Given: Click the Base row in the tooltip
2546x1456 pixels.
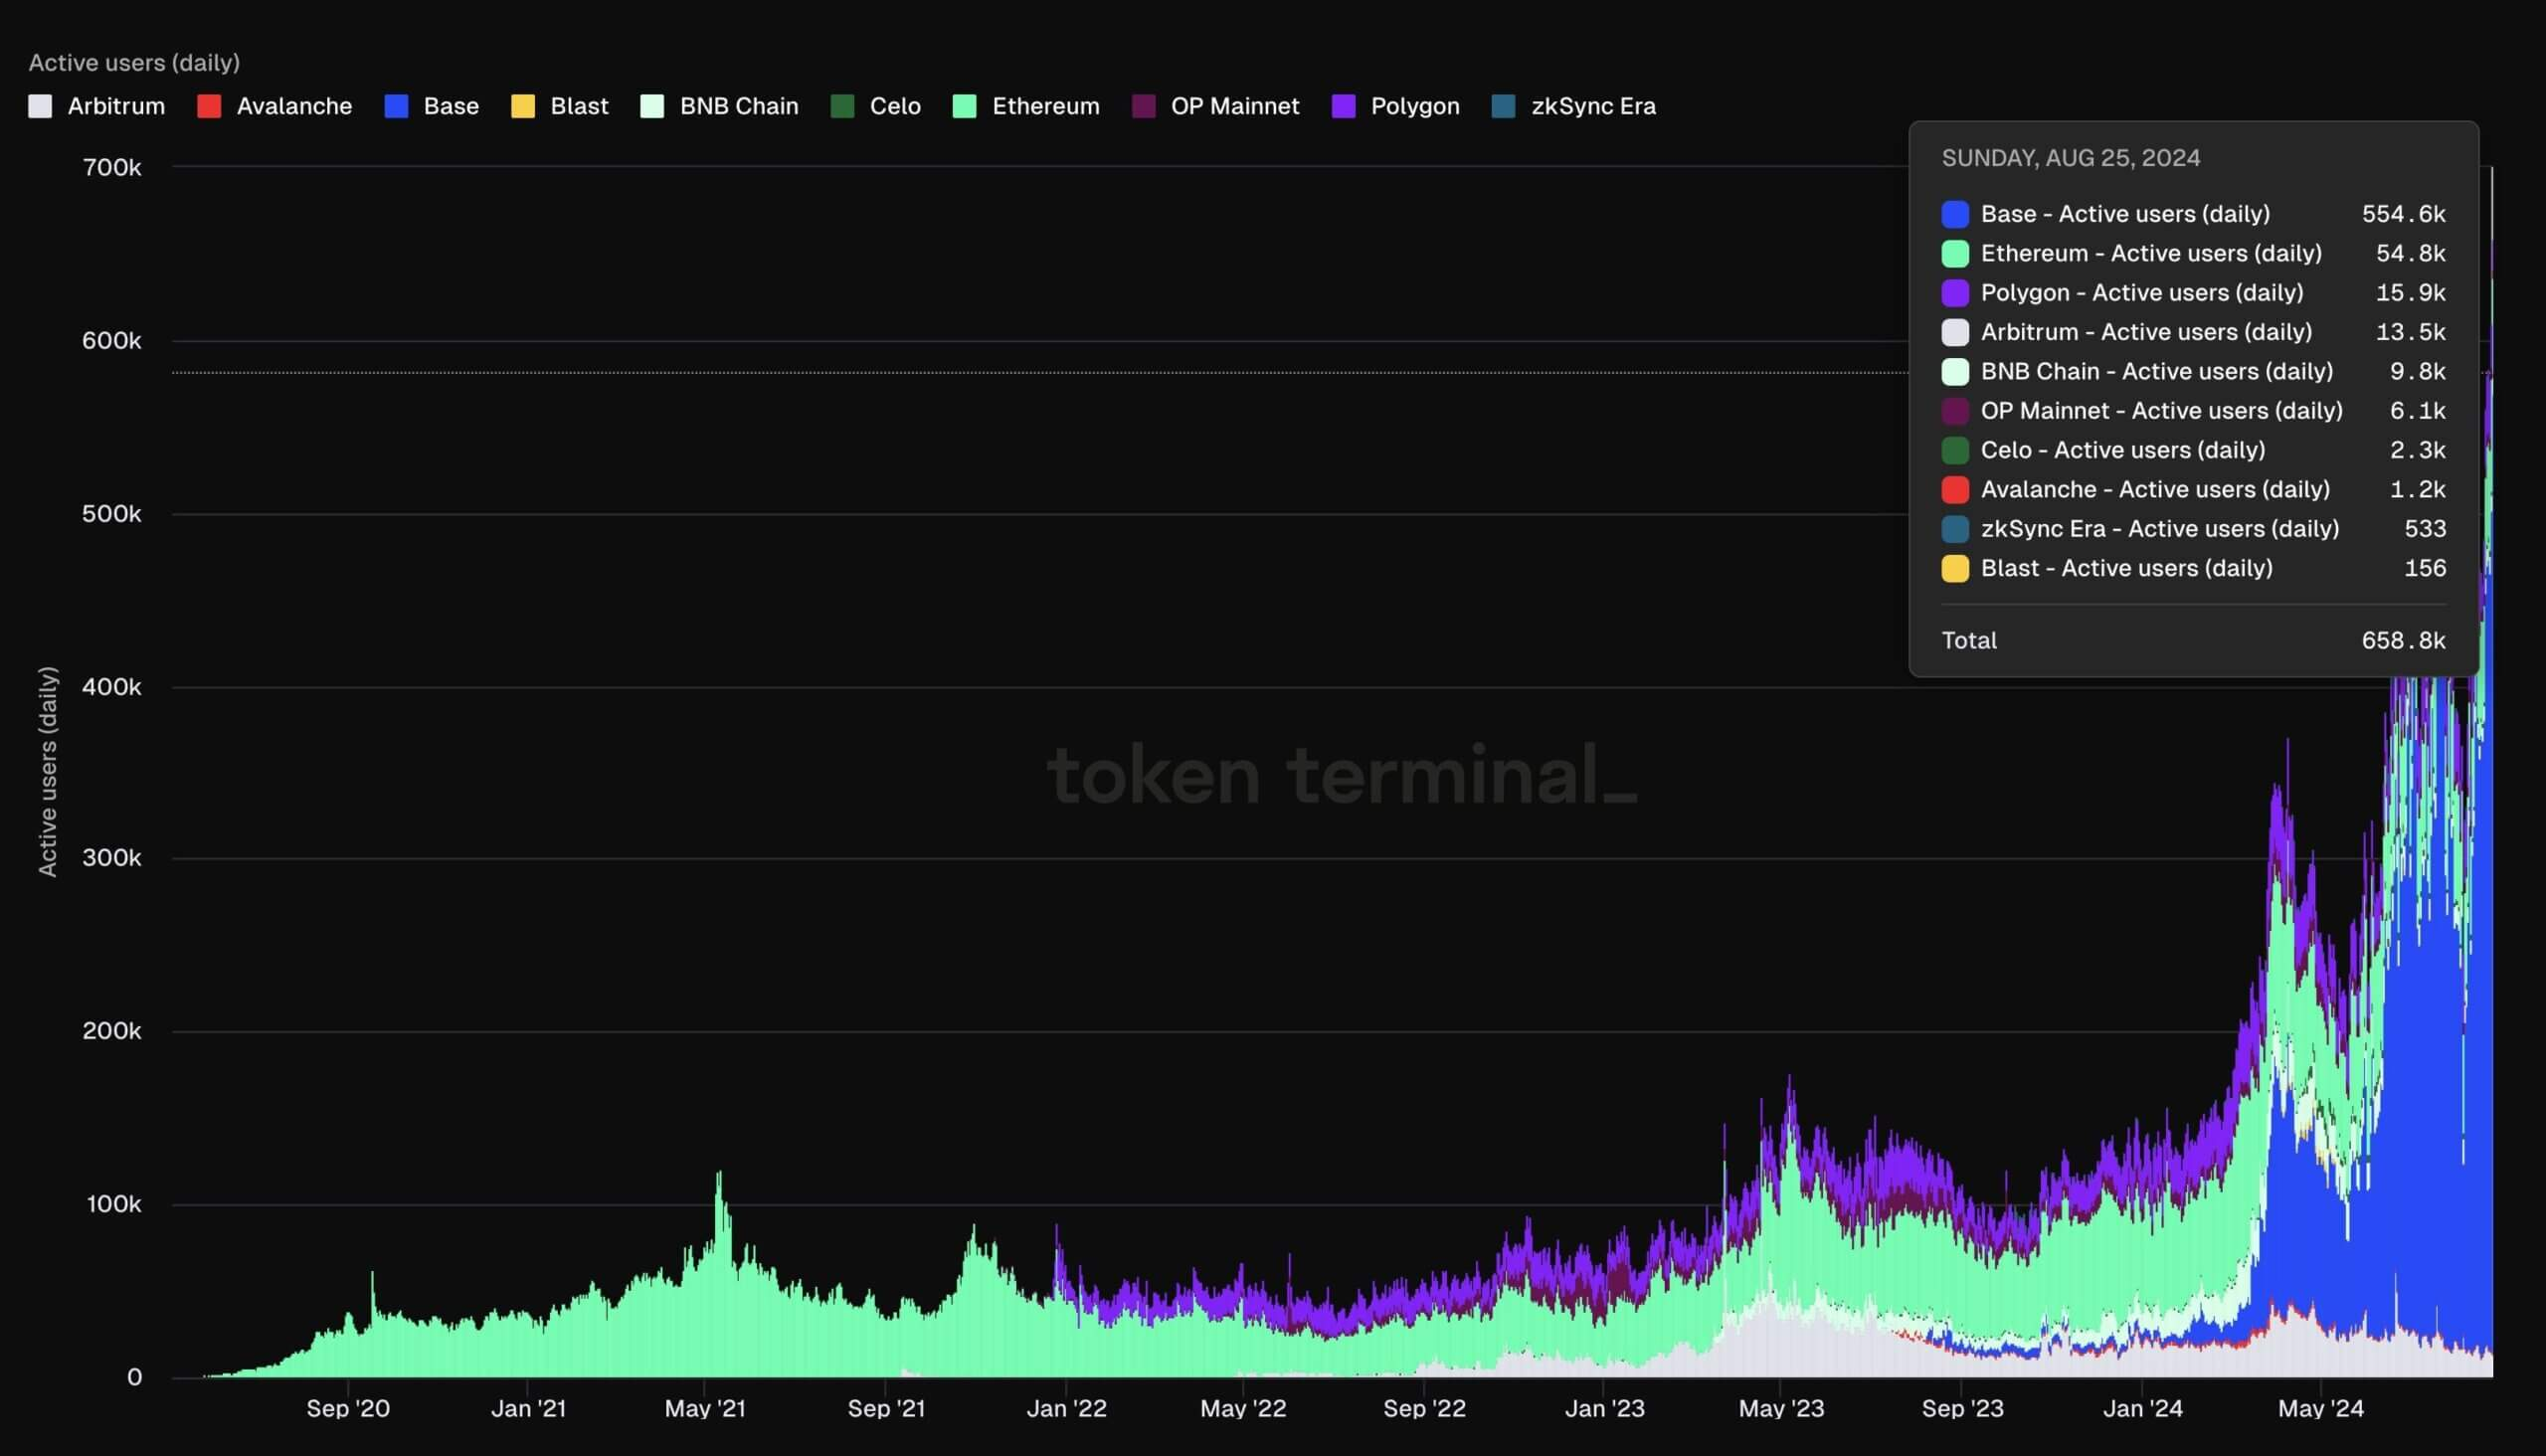Looking at the screenshot, I should pyautogui.click(x=2124, y=214).
